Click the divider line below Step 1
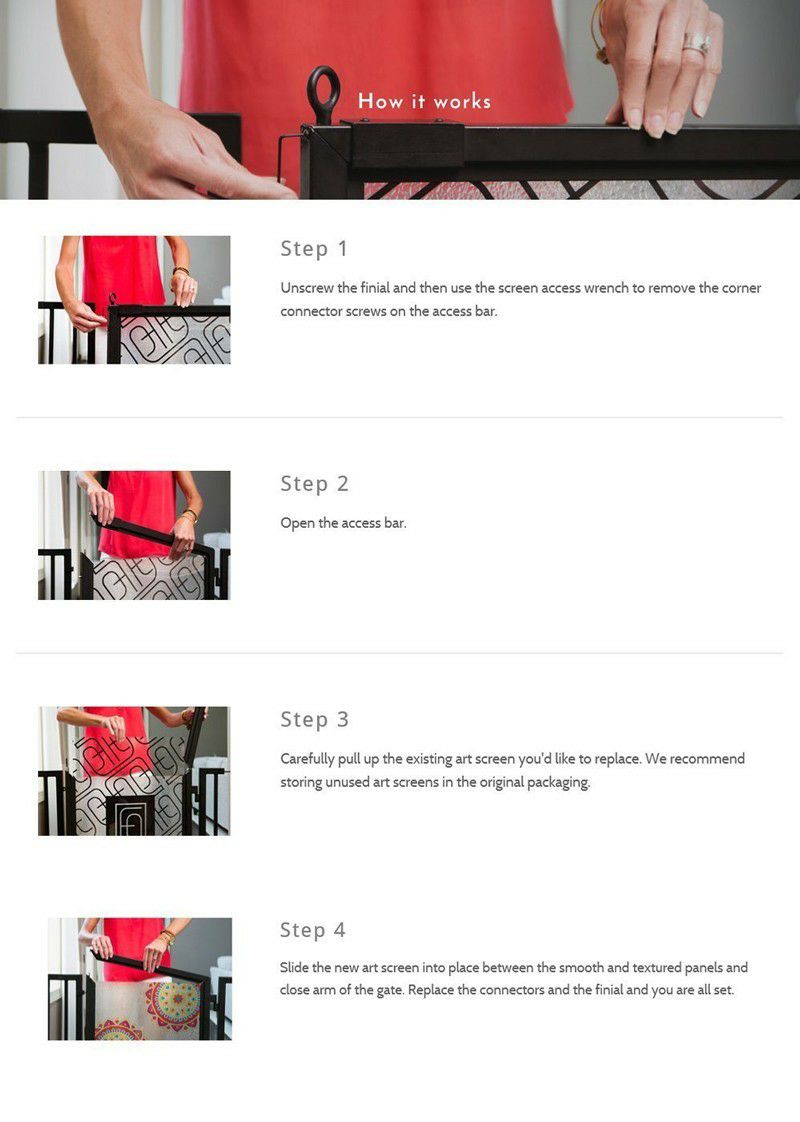Image resolution: width=800 pixels, height=1122 pixels. pos(399,417)
